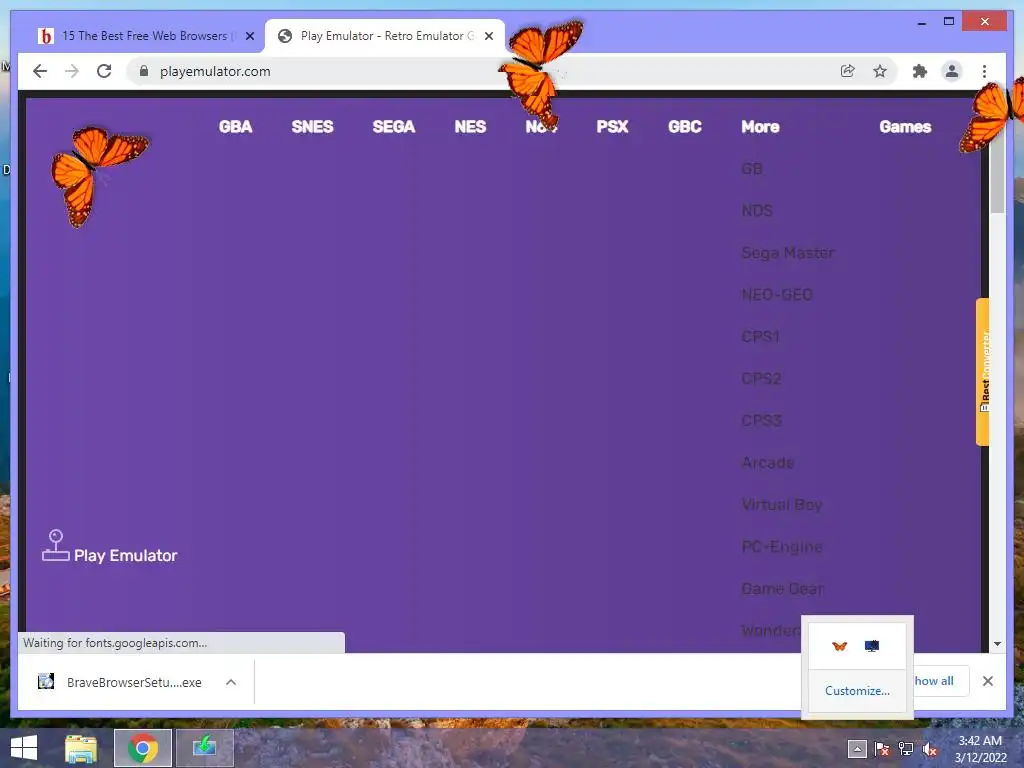Bookmark this tab with the star icon
The height and width of the screenshot is (768, 1024).
pos(880,71)
